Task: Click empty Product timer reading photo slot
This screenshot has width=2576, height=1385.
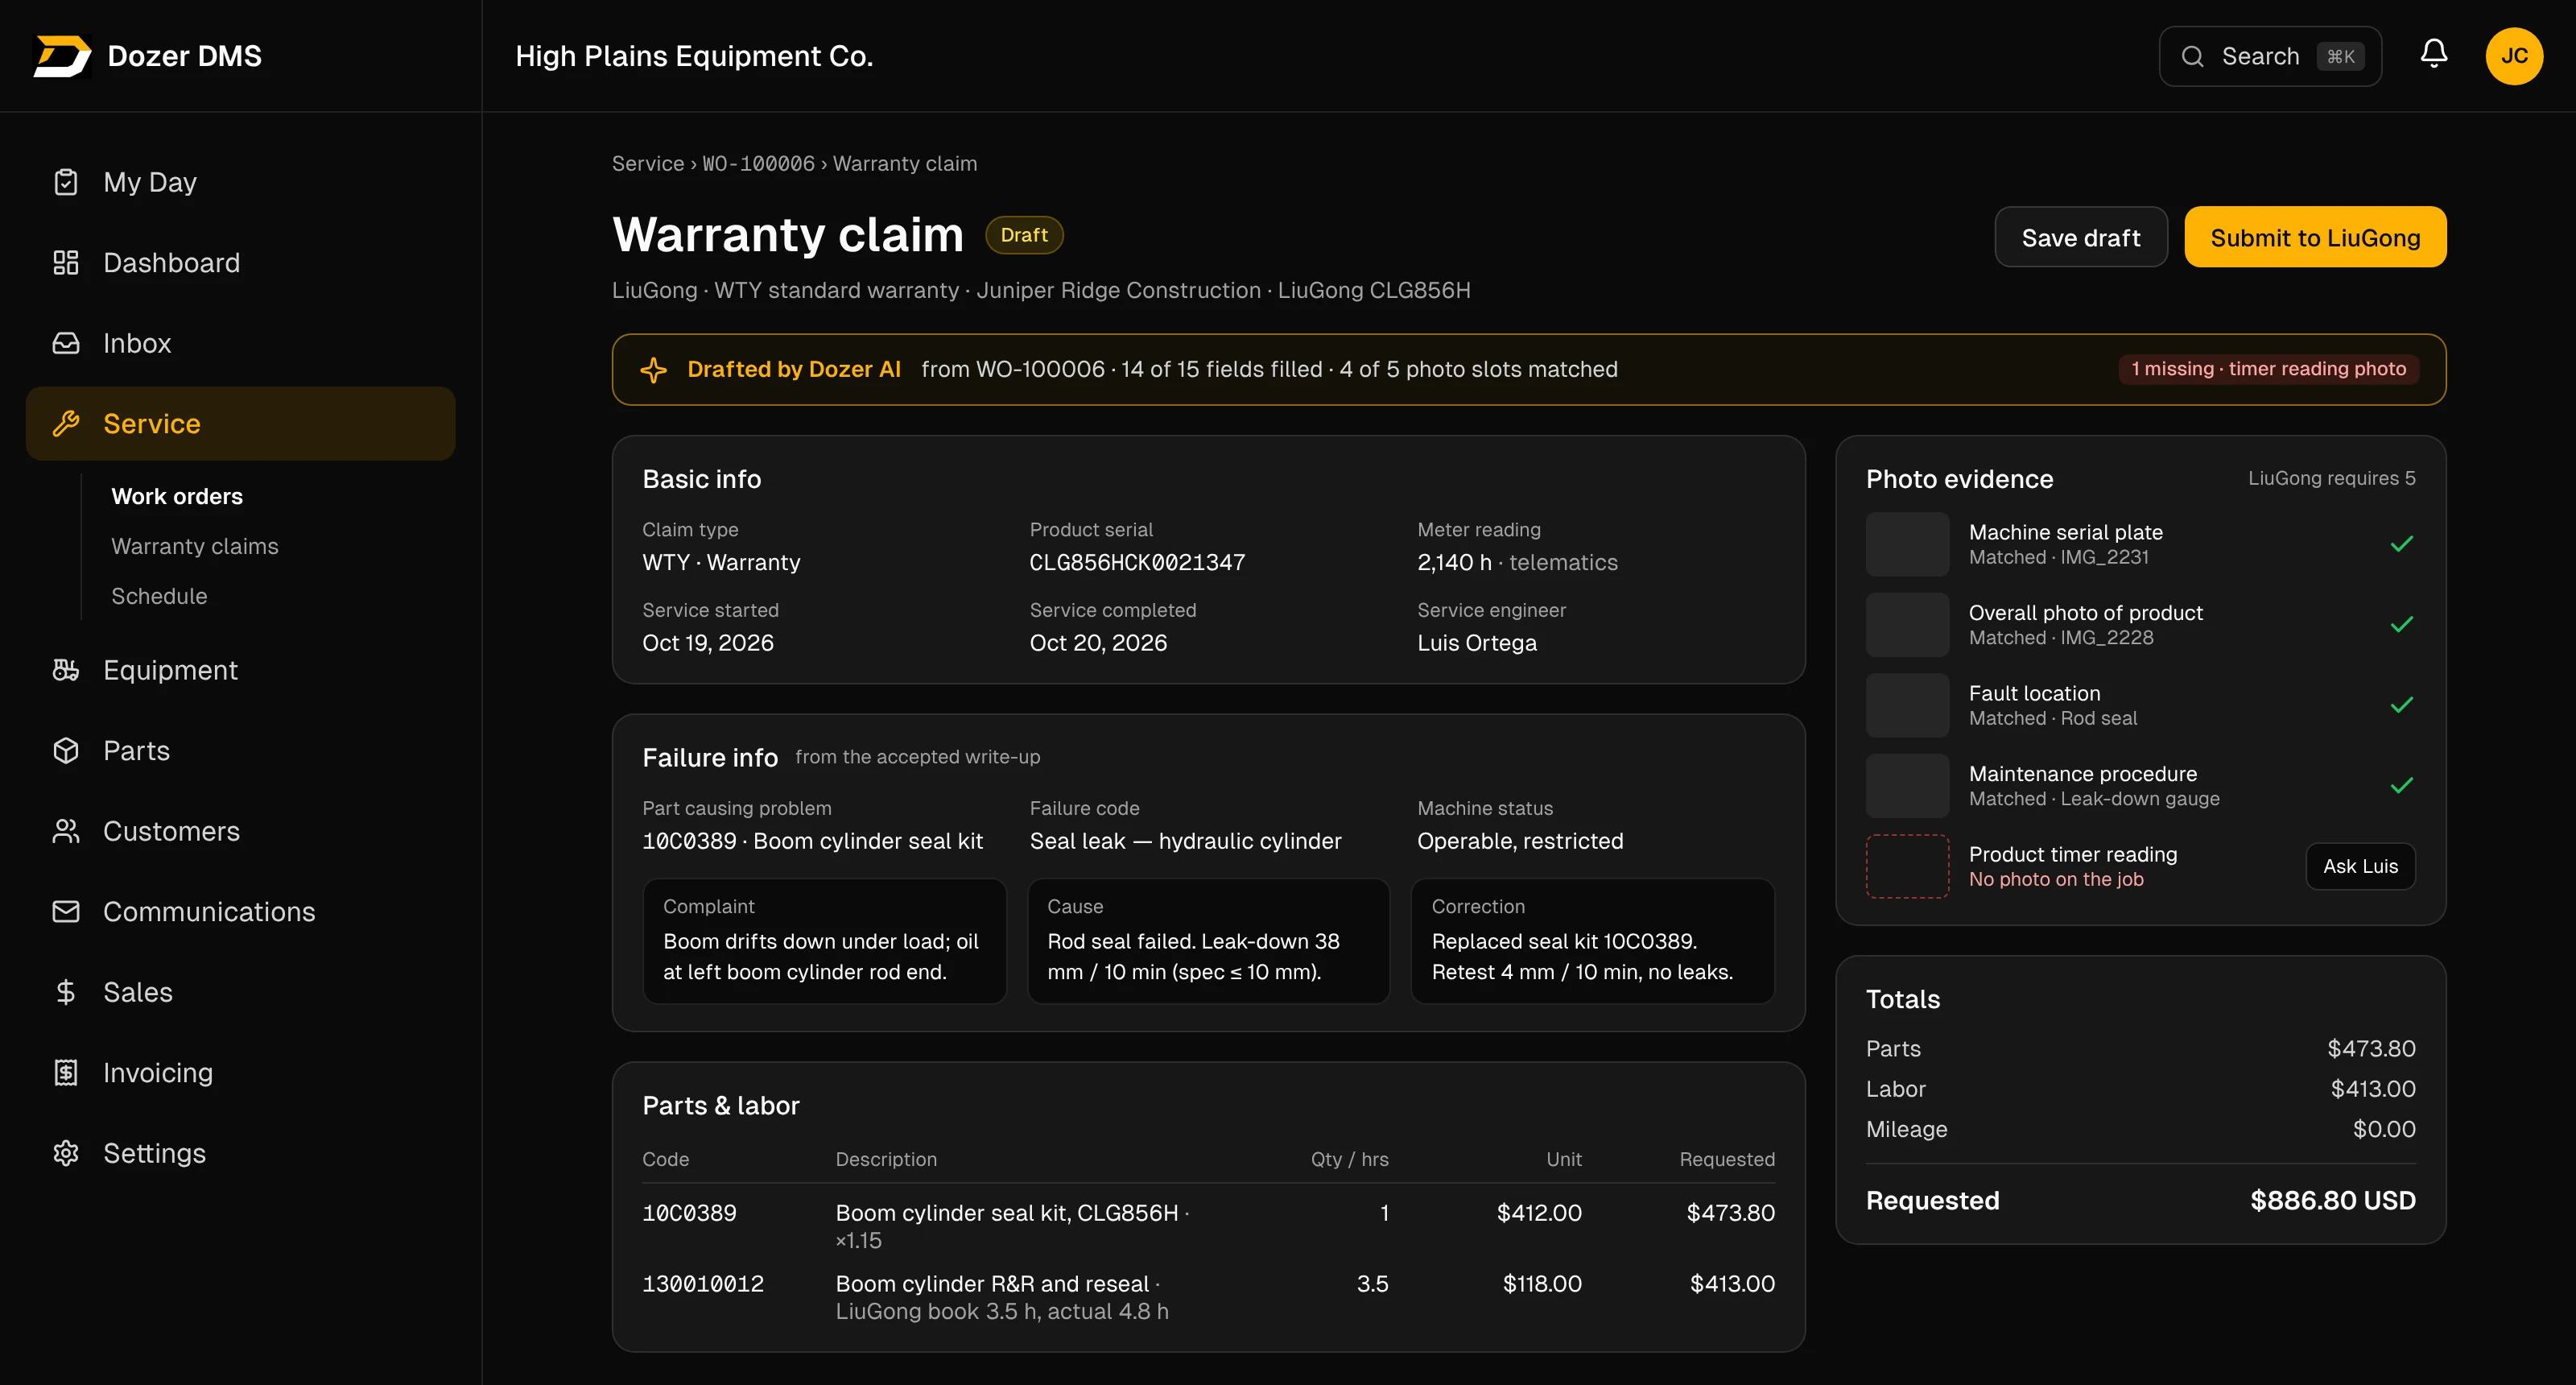Action: click(x=1907, y=866)
